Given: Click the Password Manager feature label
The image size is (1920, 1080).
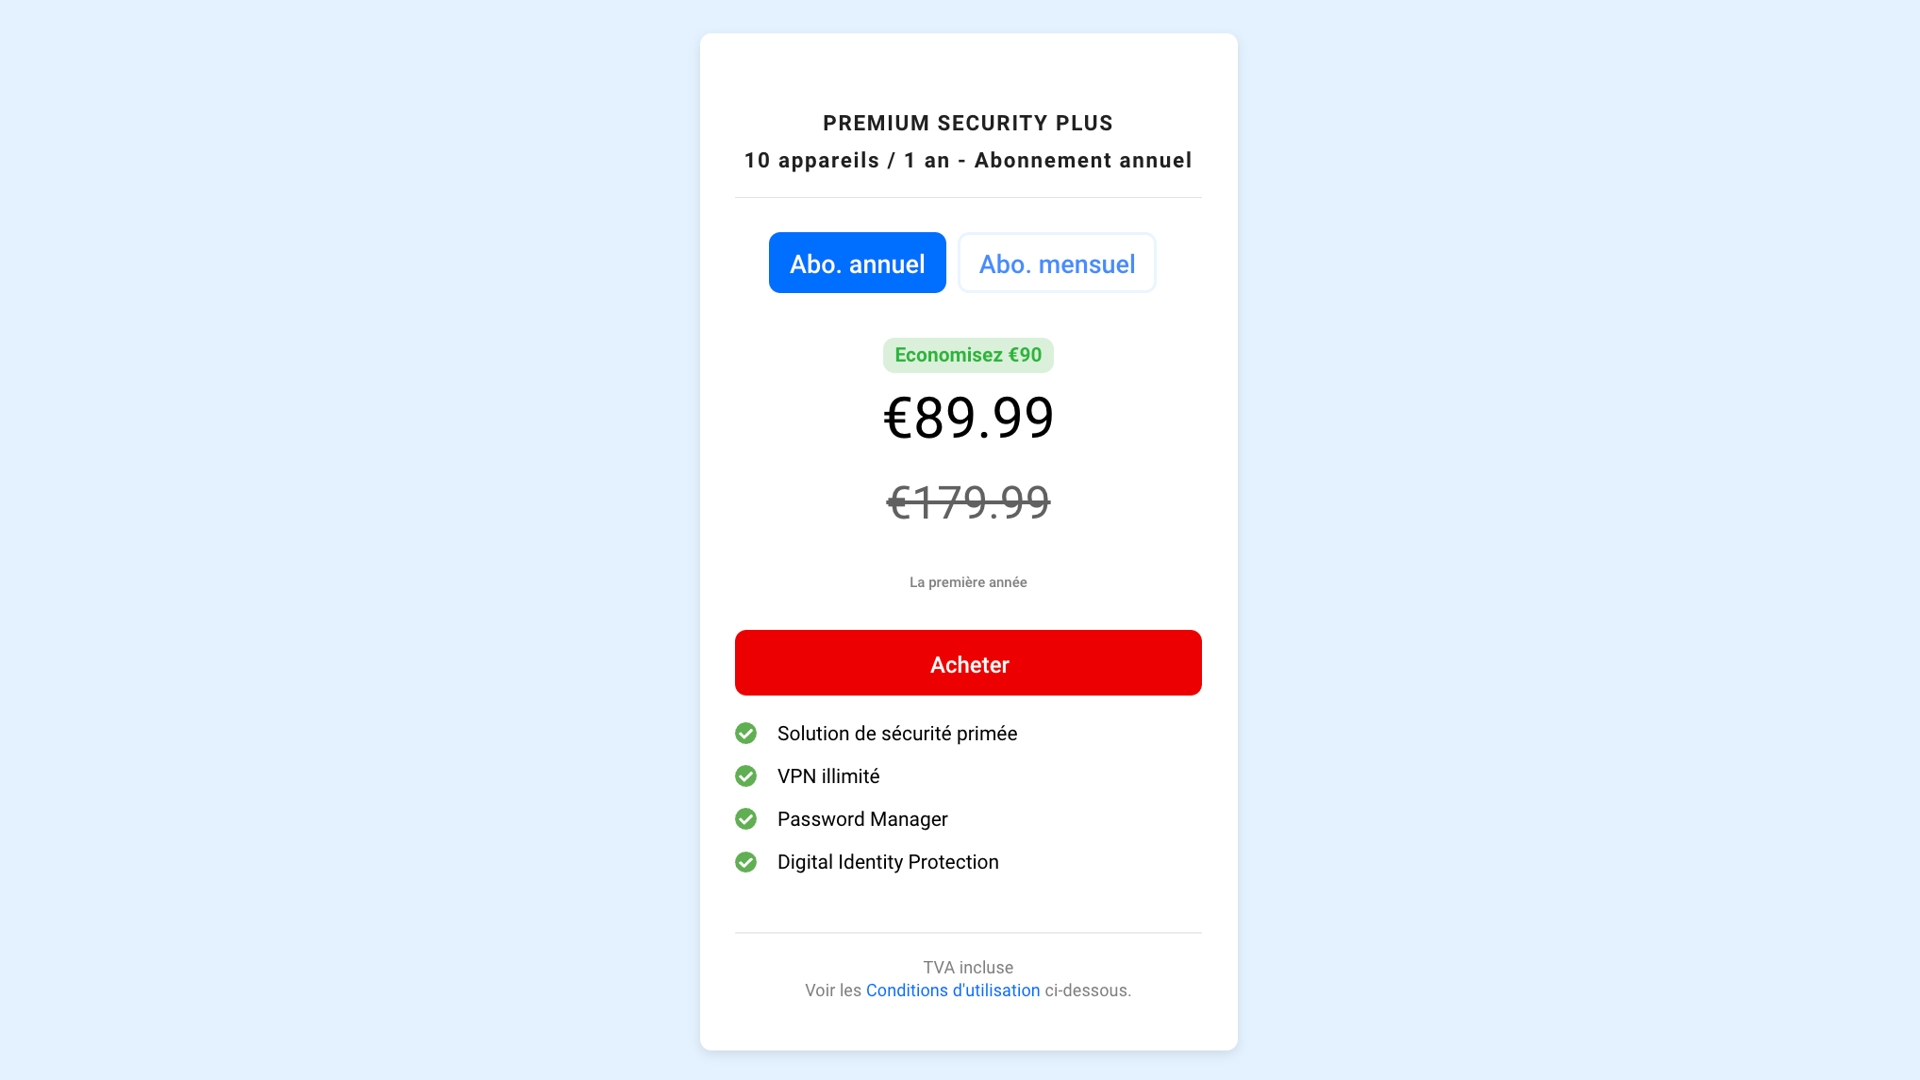Looking at the screenshot, I should pos(862,819).
